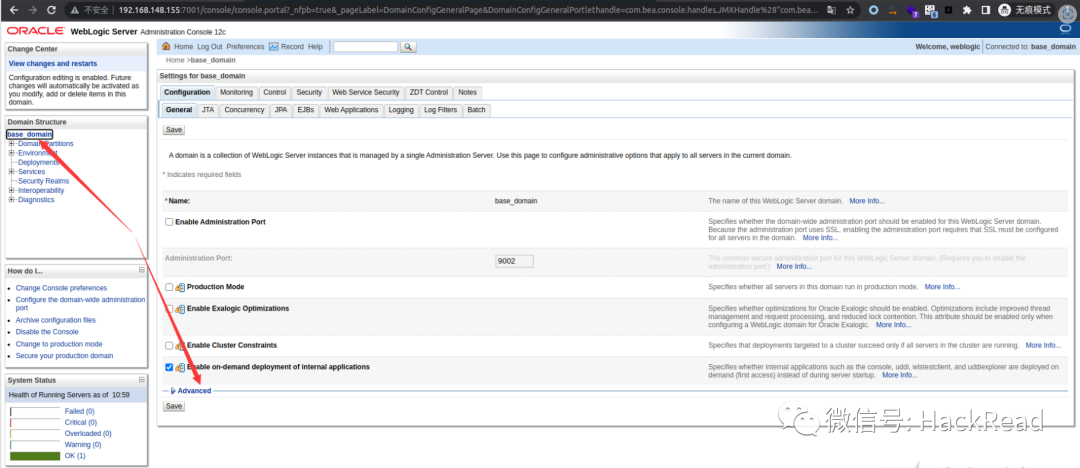Open the Log Filters sub-tab

441,110
